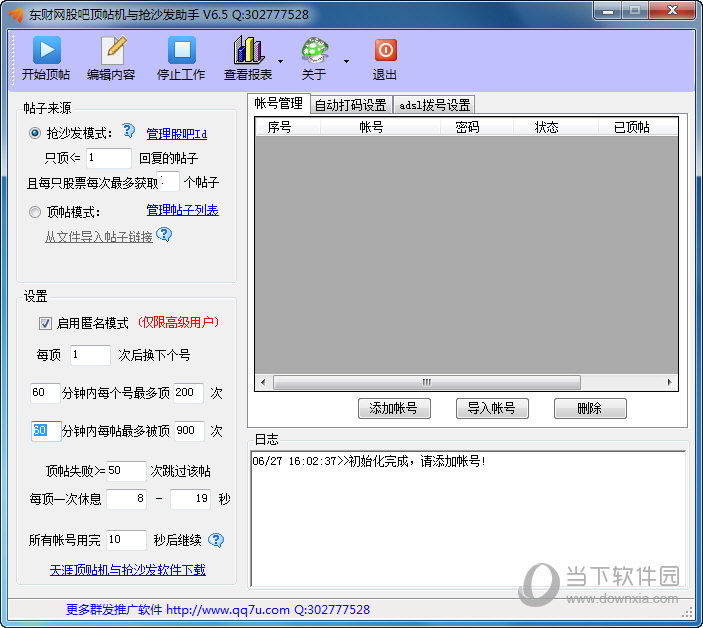The height and width of the screenshot is (628, 703).
Task: Click the account table horizontal scrollbar thumb
Action: pos(426,382)
